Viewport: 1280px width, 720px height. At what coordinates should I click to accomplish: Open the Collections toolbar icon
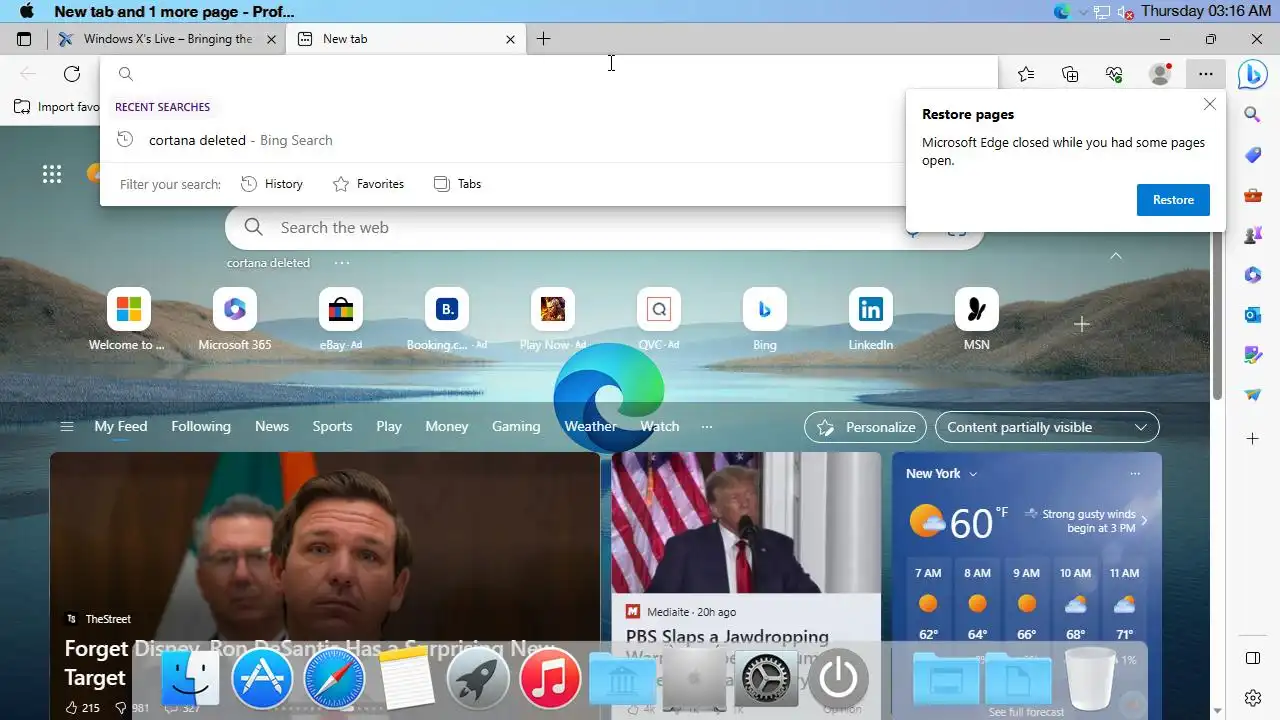click(x=1070, y=74)
